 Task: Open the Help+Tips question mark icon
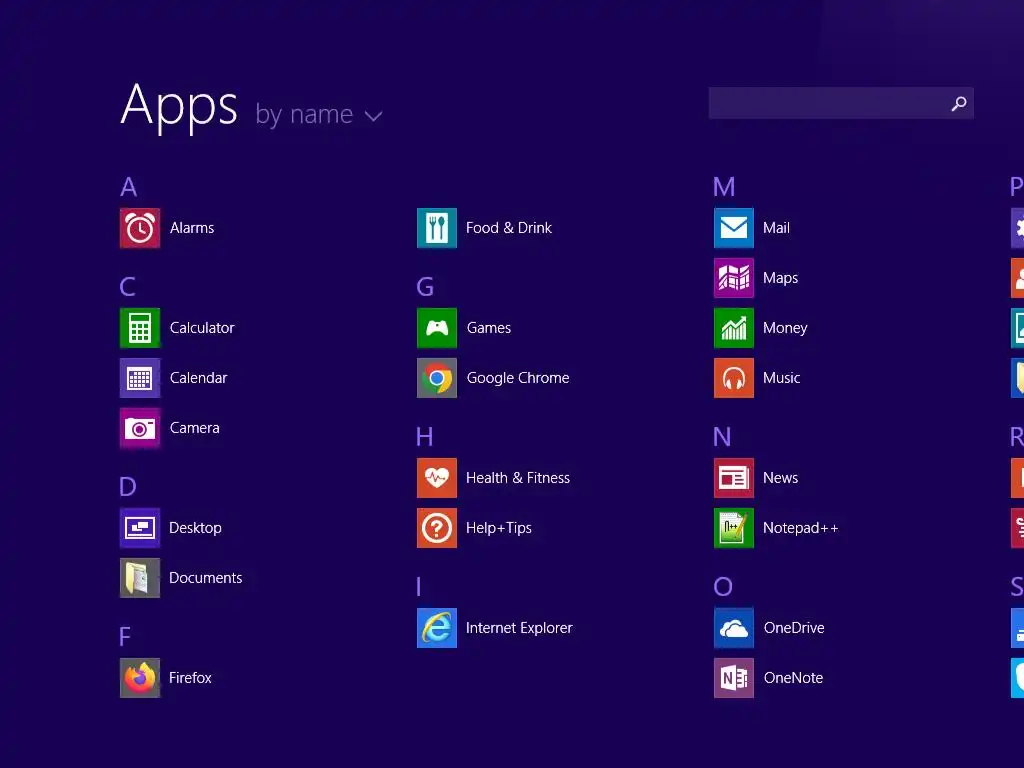[x=437, y=528]
